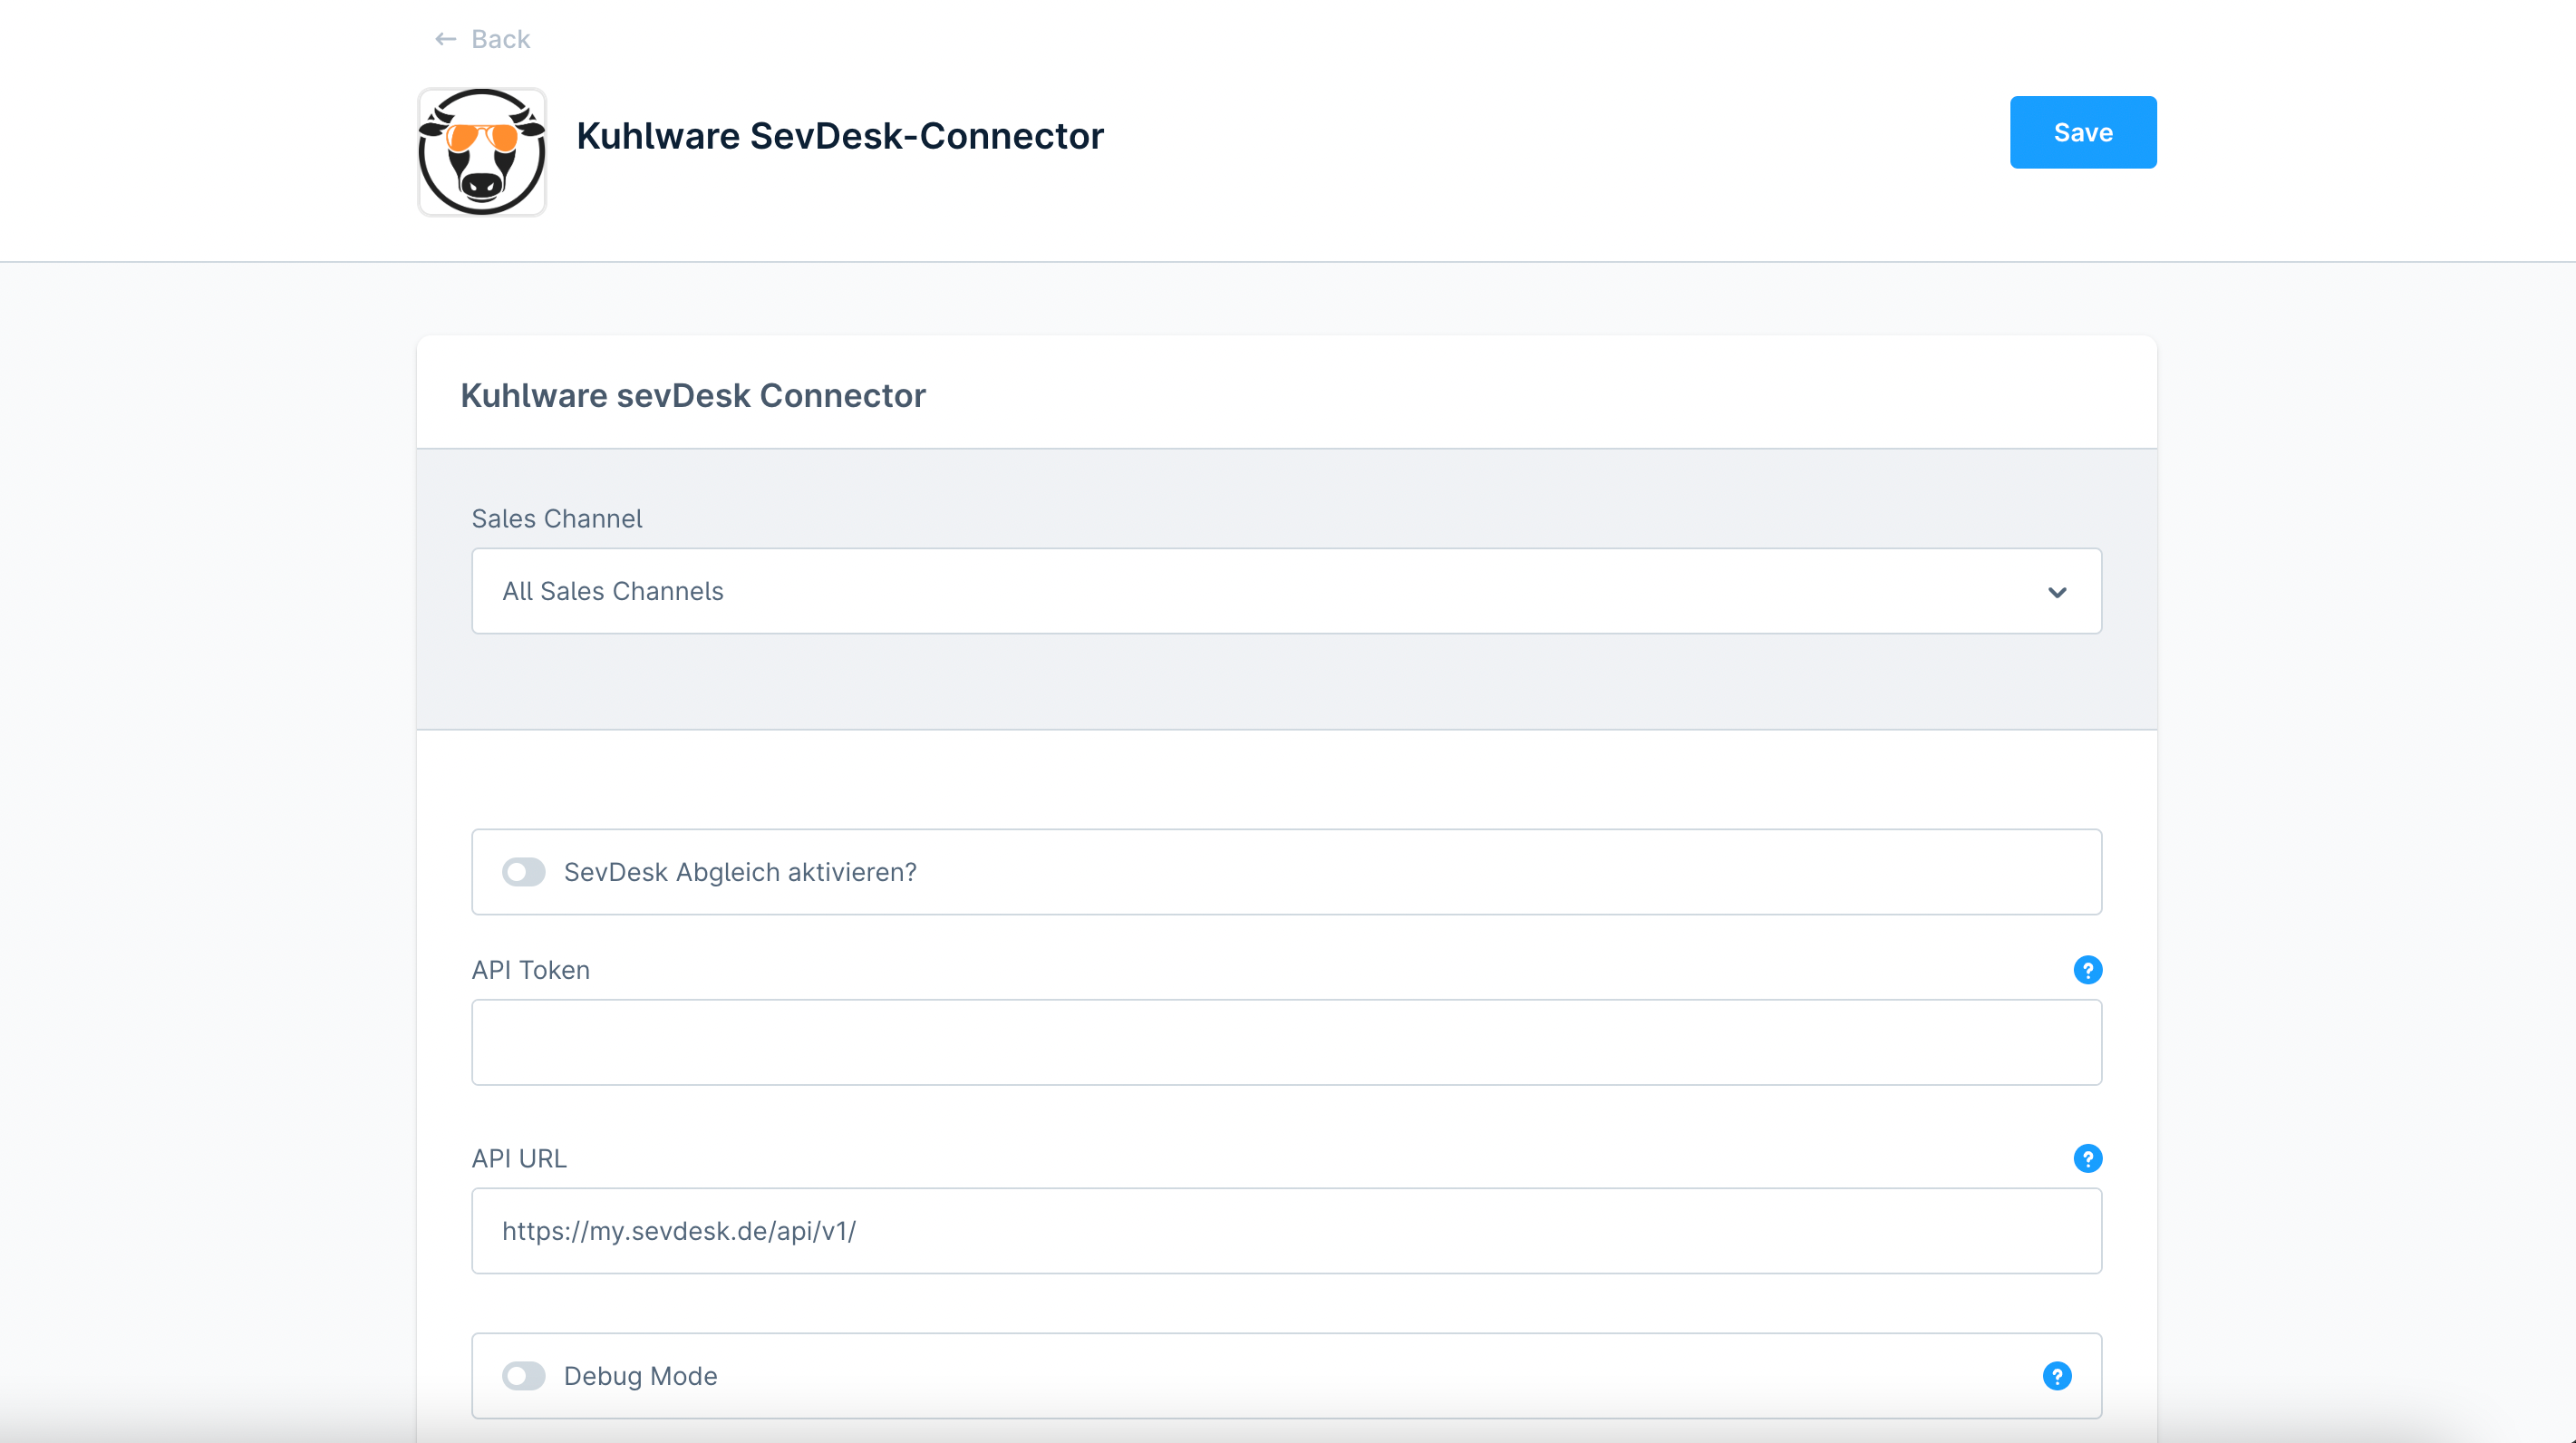Turn on Debug Mode switch
The width and height of the screenshot is (2576, 1443).
(x=523, y=1376)
